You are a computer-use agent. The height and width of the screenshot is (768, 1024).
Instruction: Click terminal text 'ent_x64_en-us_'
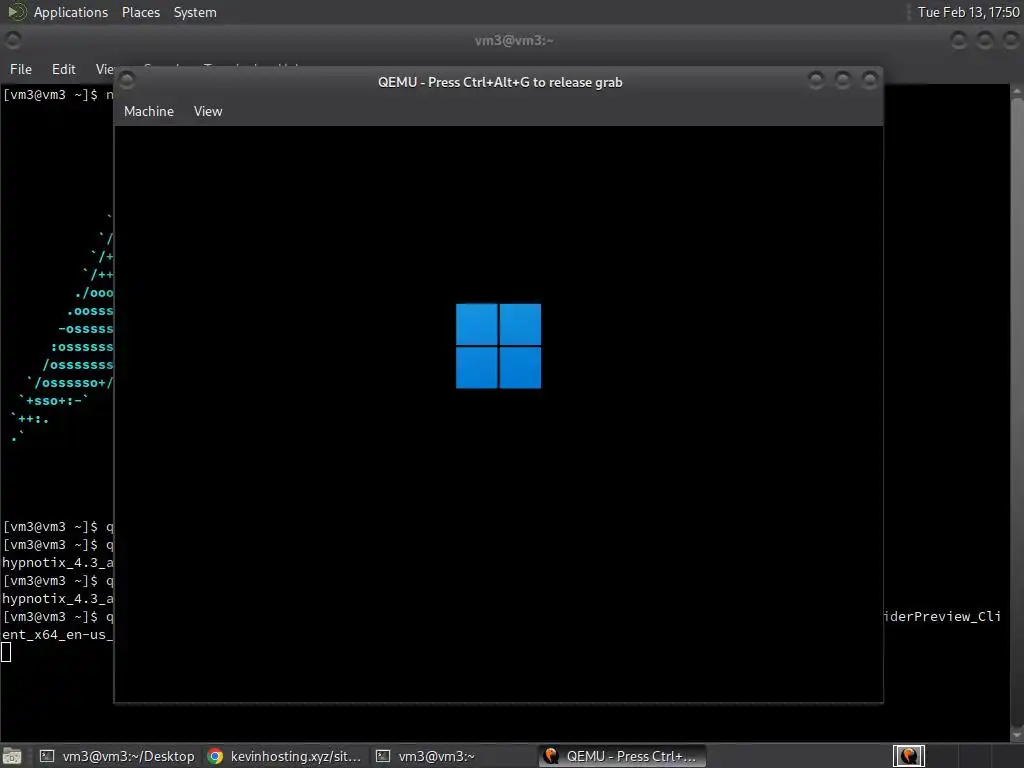pos(57,635)
